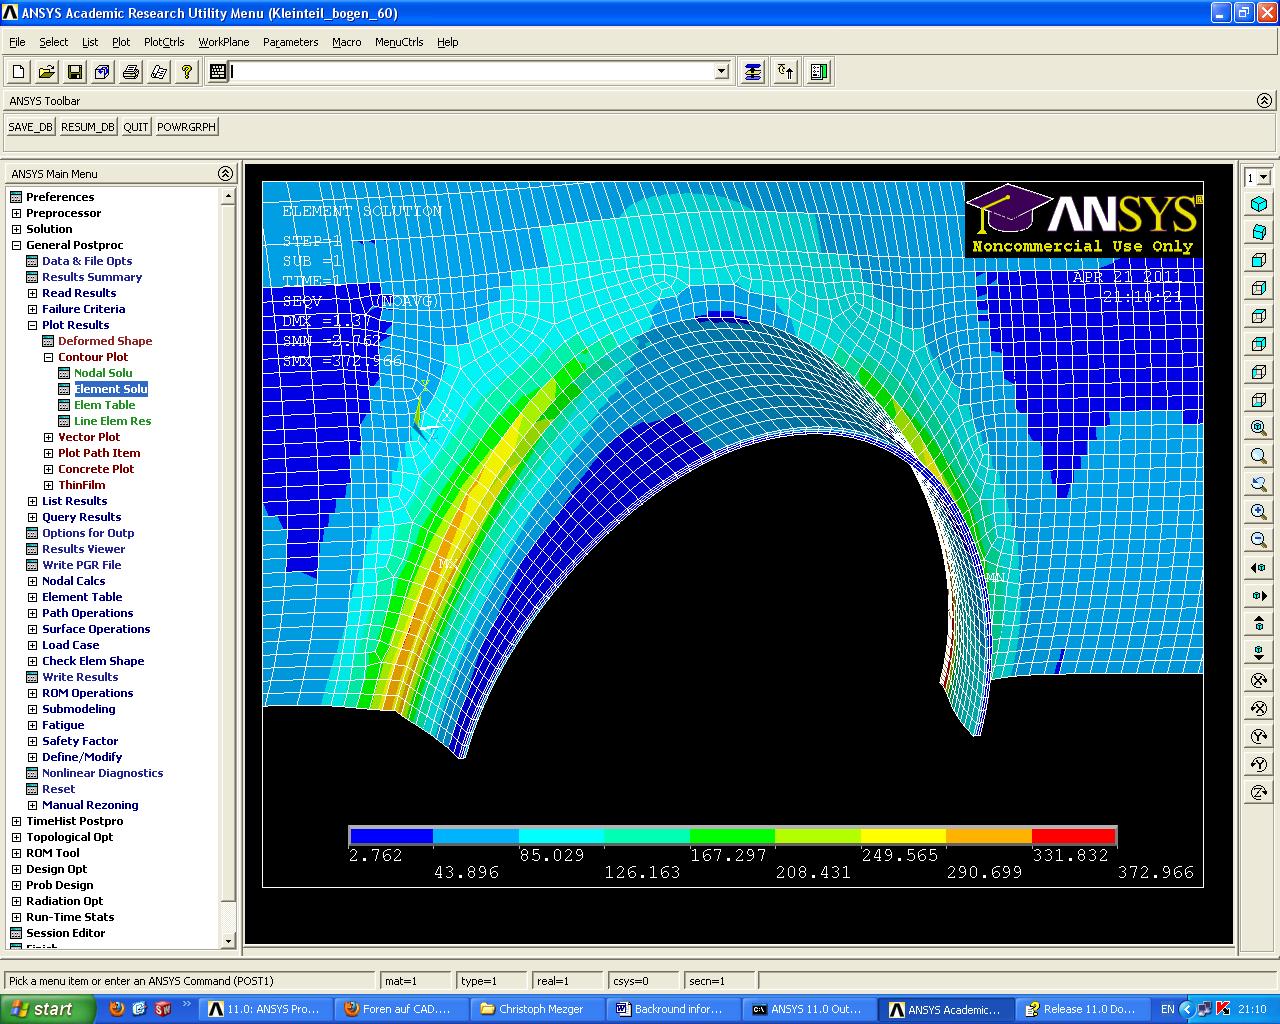
Task: Open the File menu
Action: point(17,42)
